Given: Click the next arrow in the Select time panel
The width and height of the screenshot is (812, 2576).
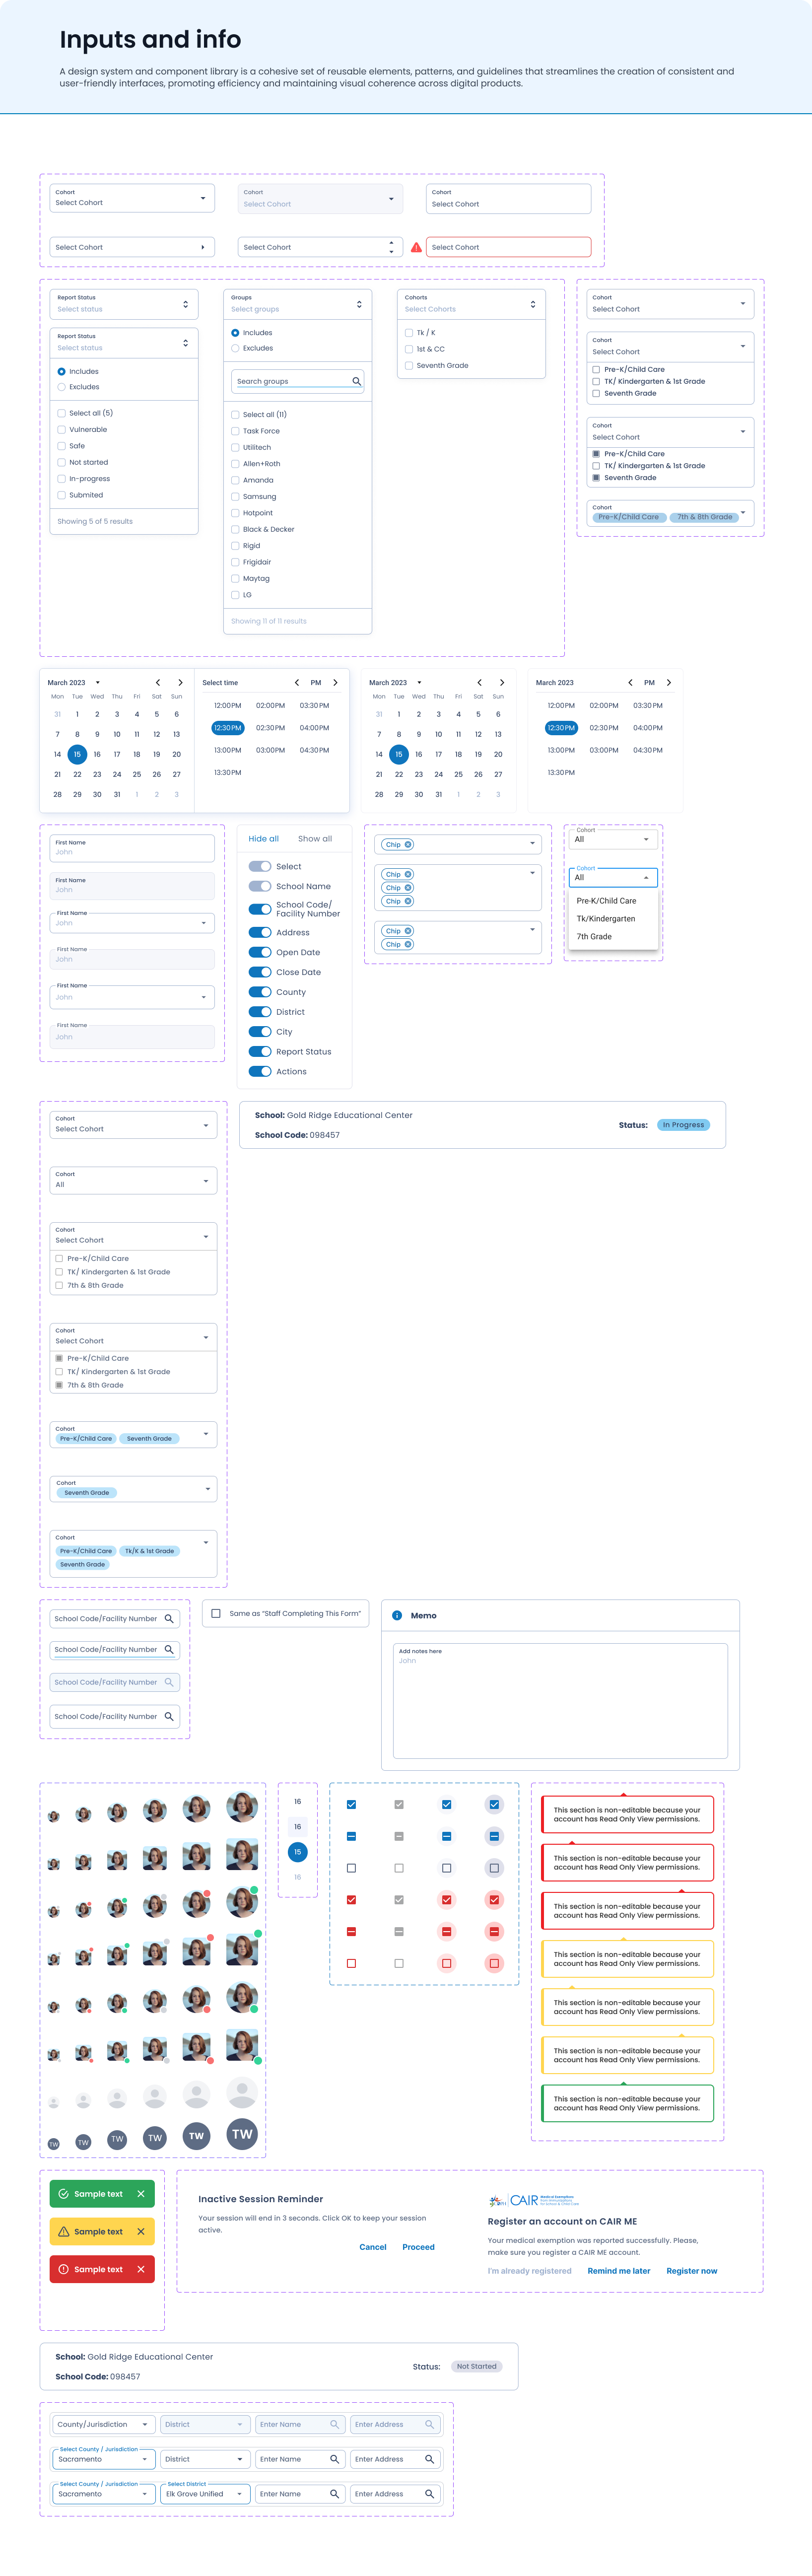Looking at the screenshot, I should 335,683.
